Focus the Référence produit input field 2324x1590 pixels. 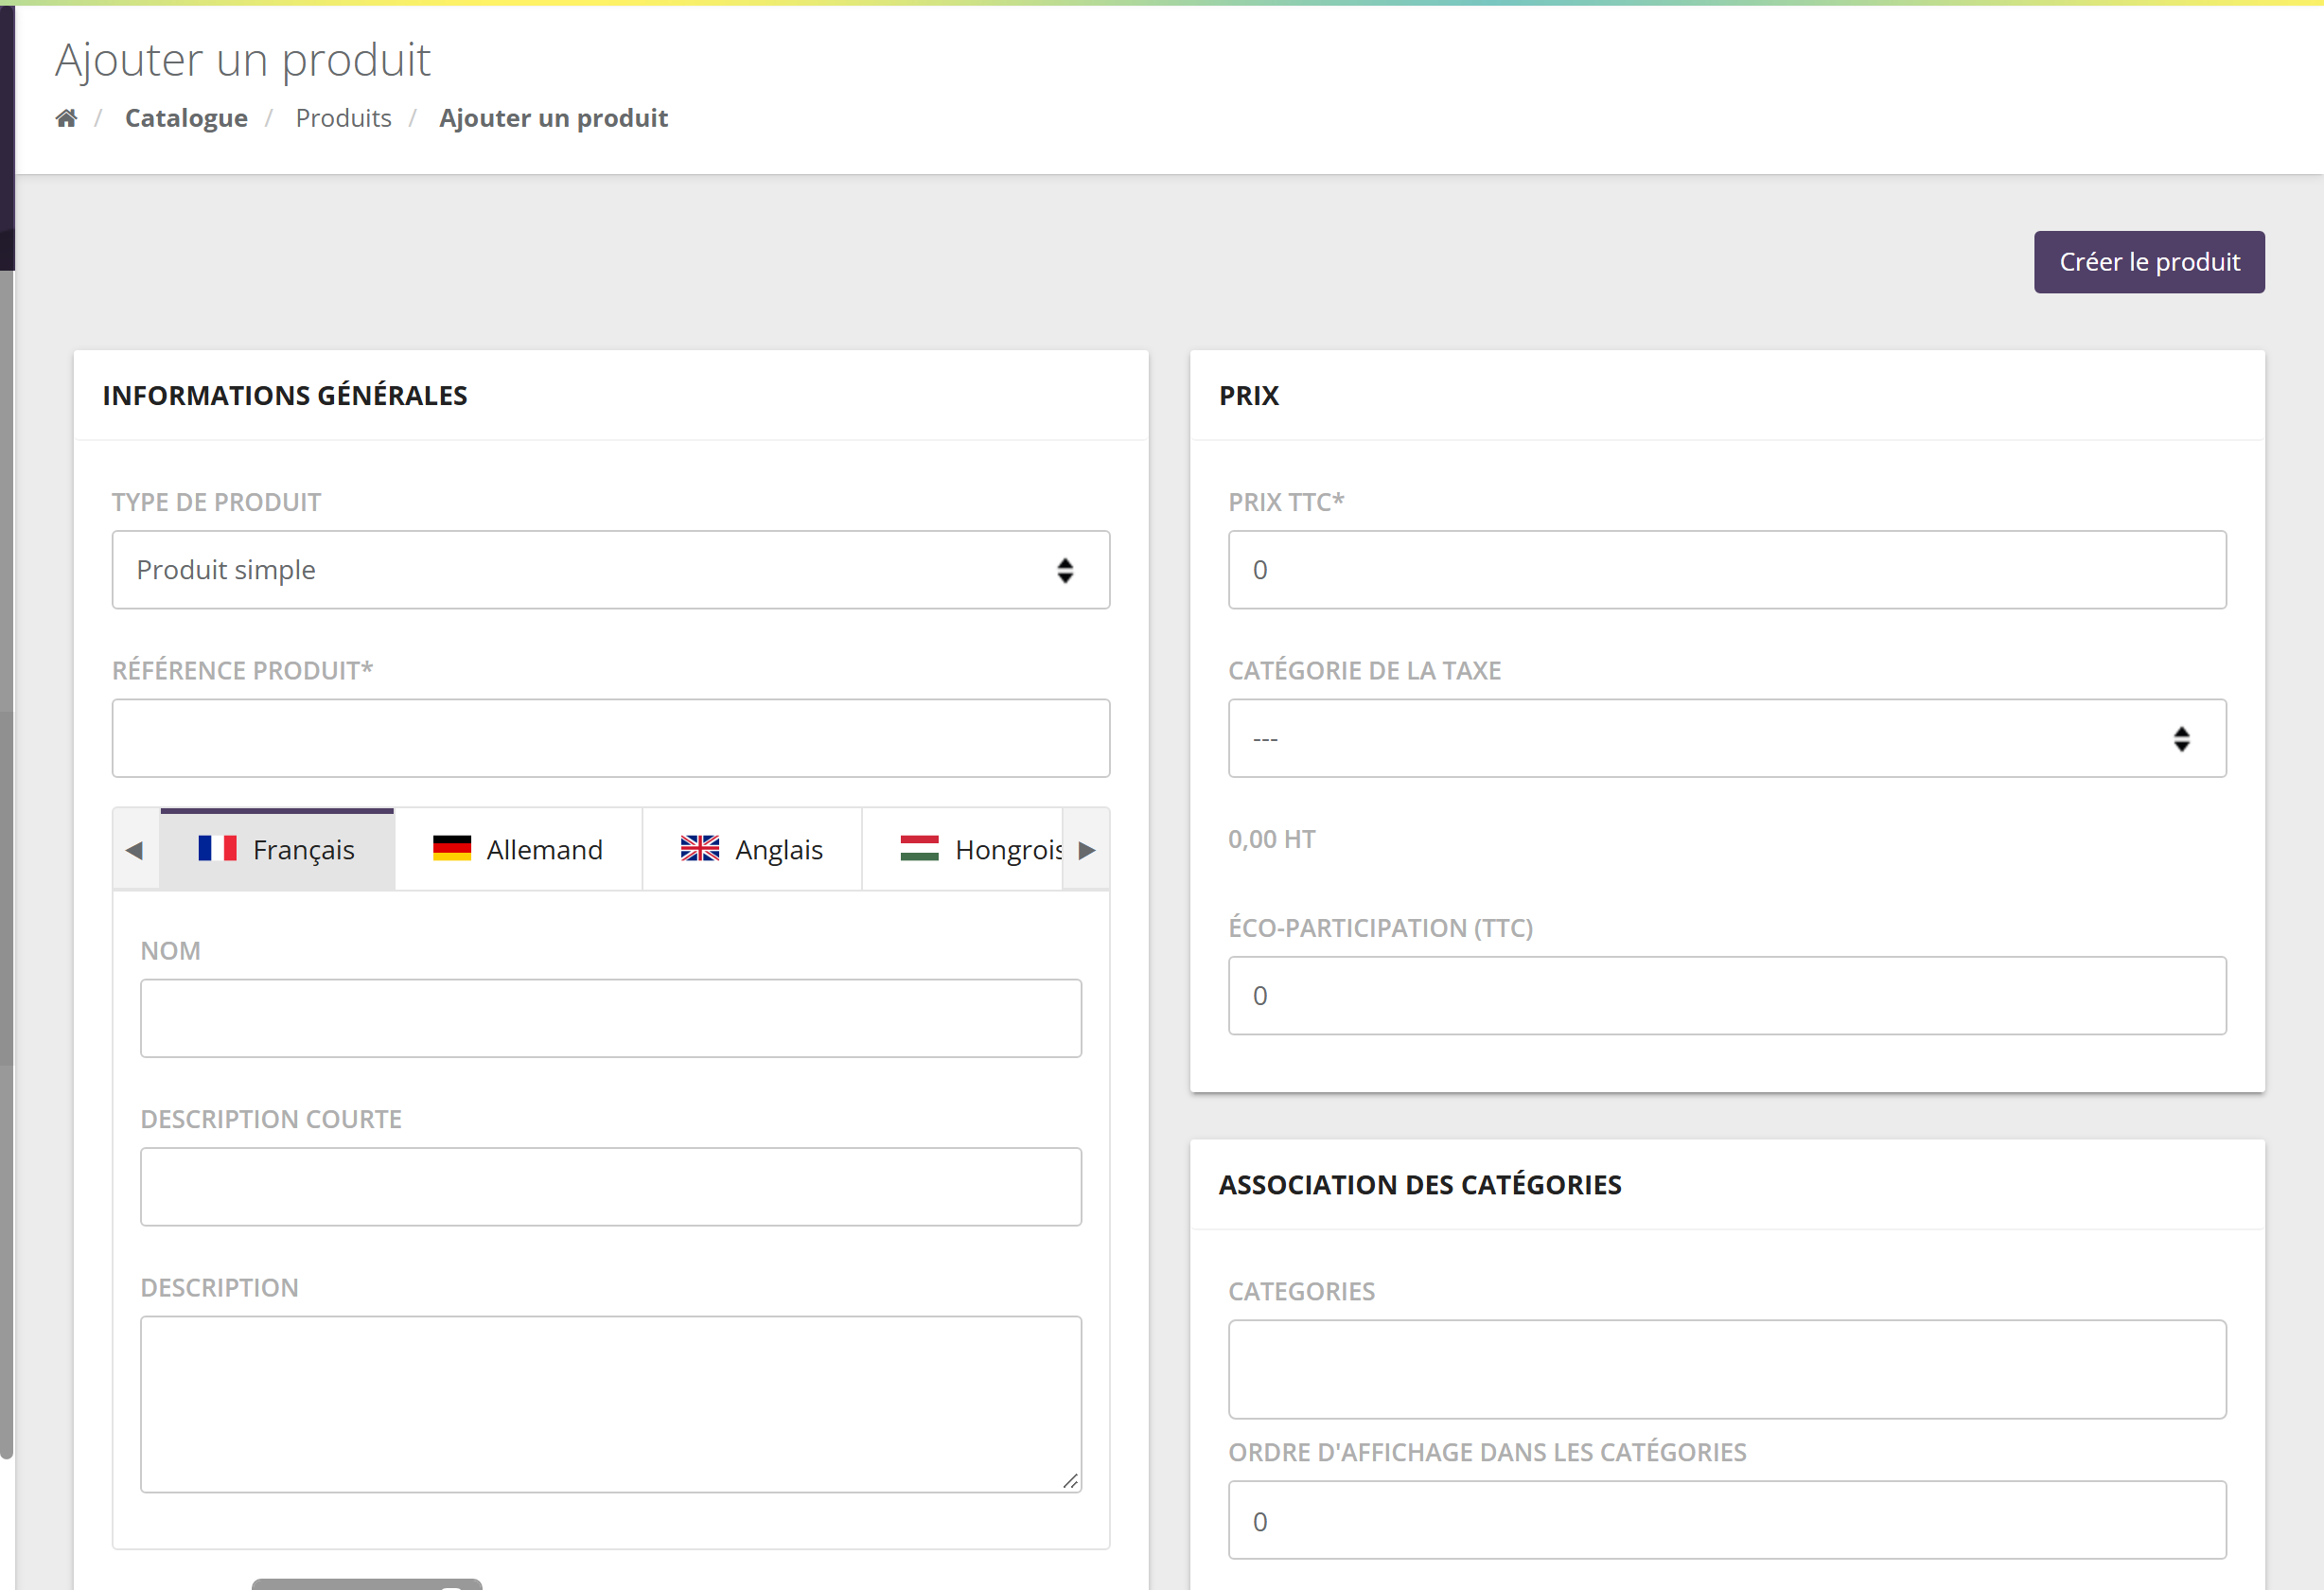coord(611,738)
